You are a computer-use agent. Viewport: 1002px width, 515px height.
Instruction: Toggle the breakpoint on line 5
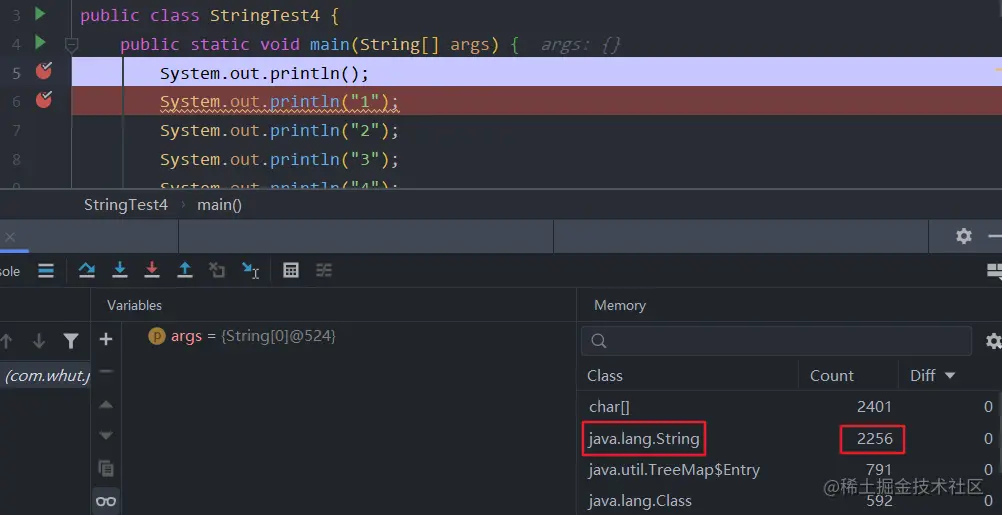point(43,71)
